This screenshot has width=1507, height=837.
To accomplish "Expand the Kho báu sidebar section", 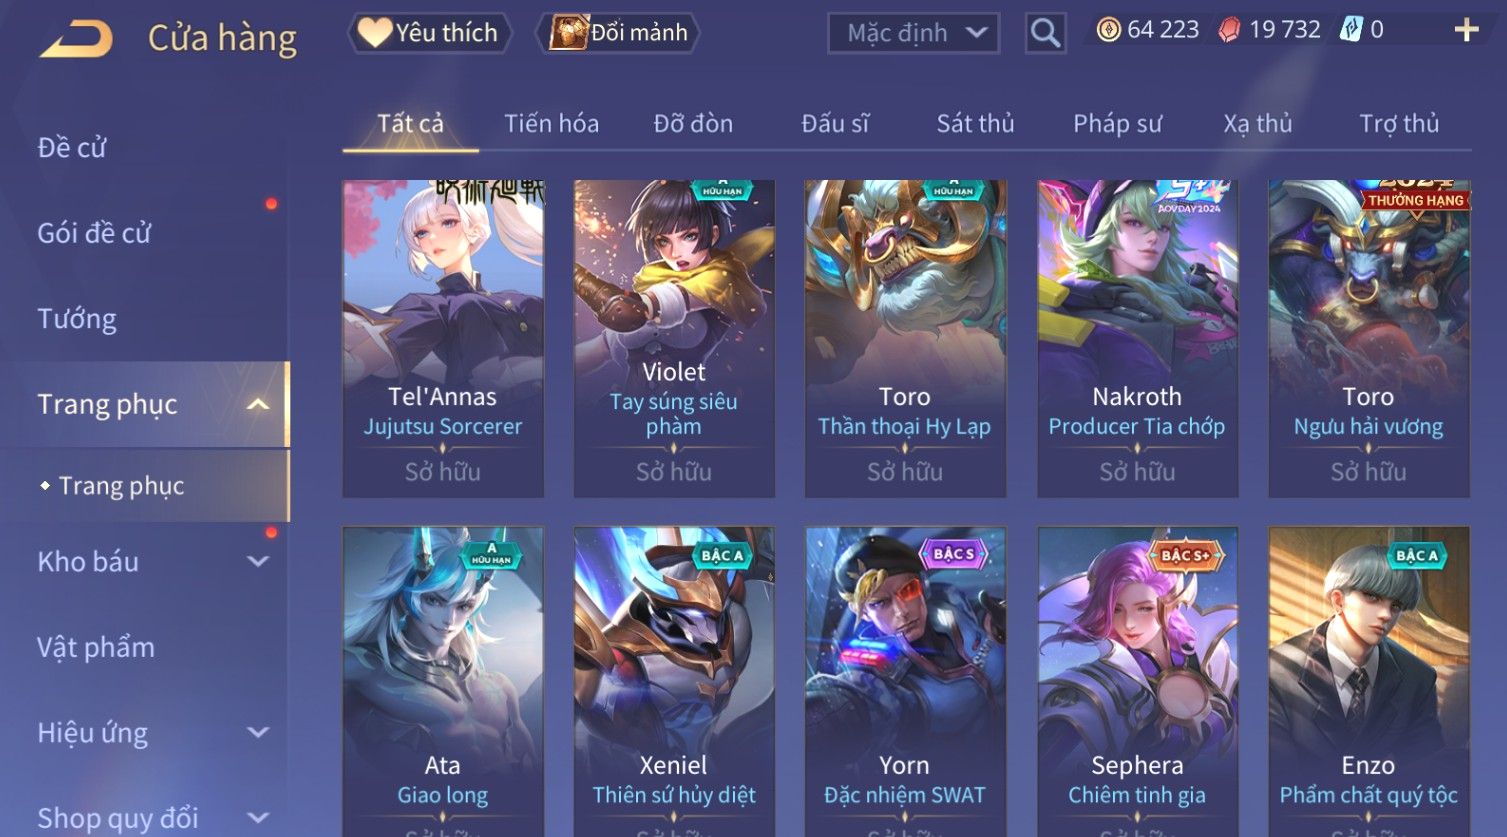I will coord(258,561).
